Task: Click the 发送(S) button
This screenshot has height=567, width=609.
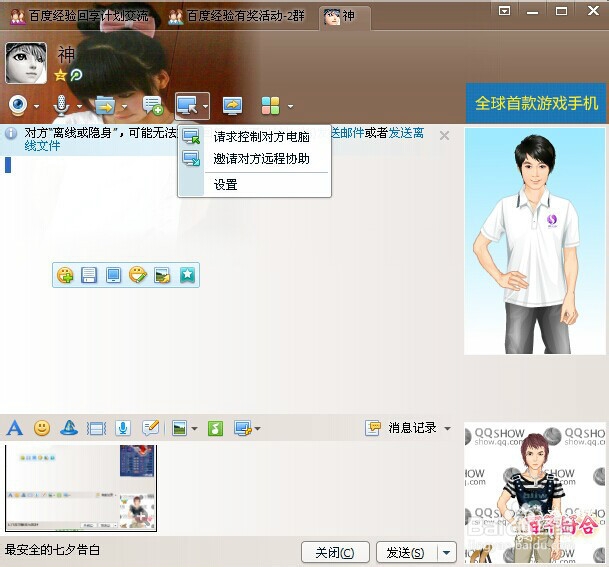Action: click(x=406, y=552)
